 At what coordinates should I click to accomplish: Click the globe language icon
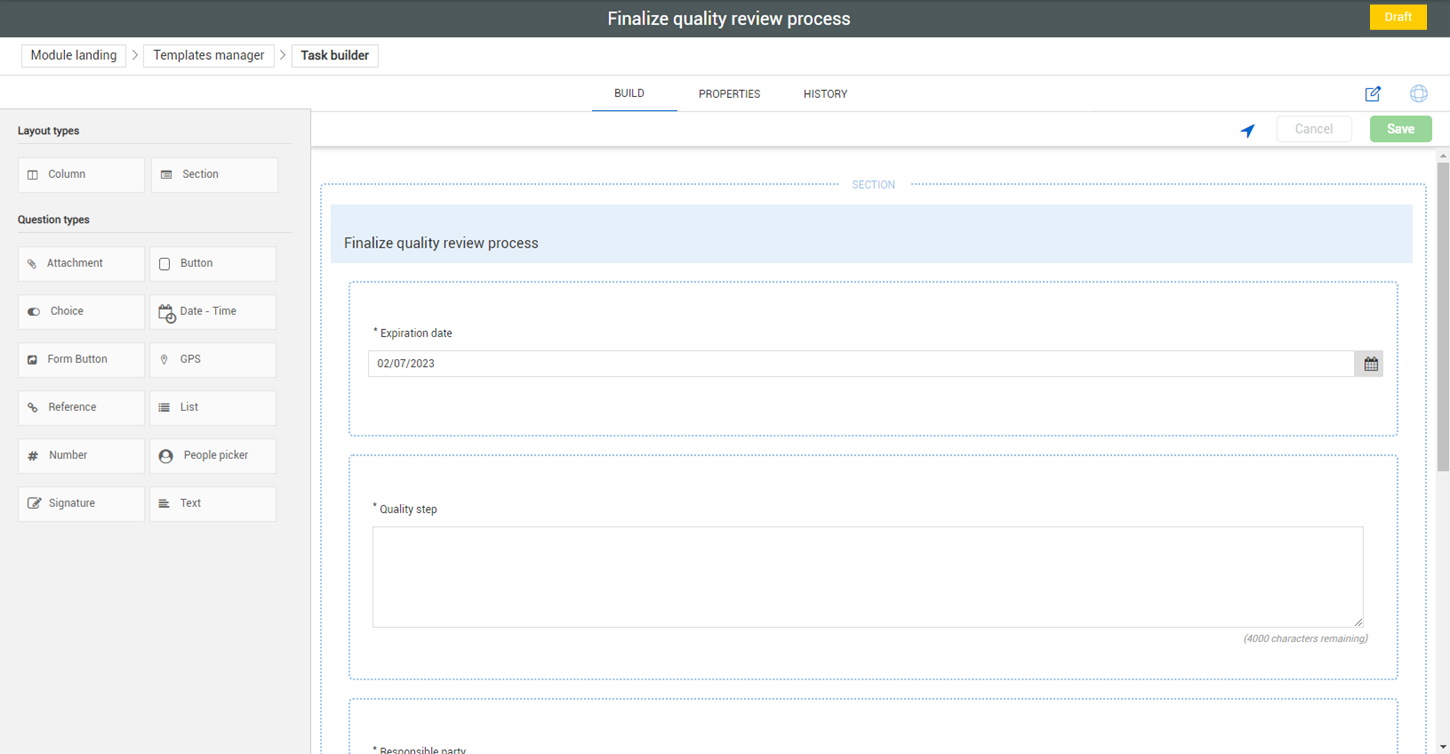coord(1418,94)
